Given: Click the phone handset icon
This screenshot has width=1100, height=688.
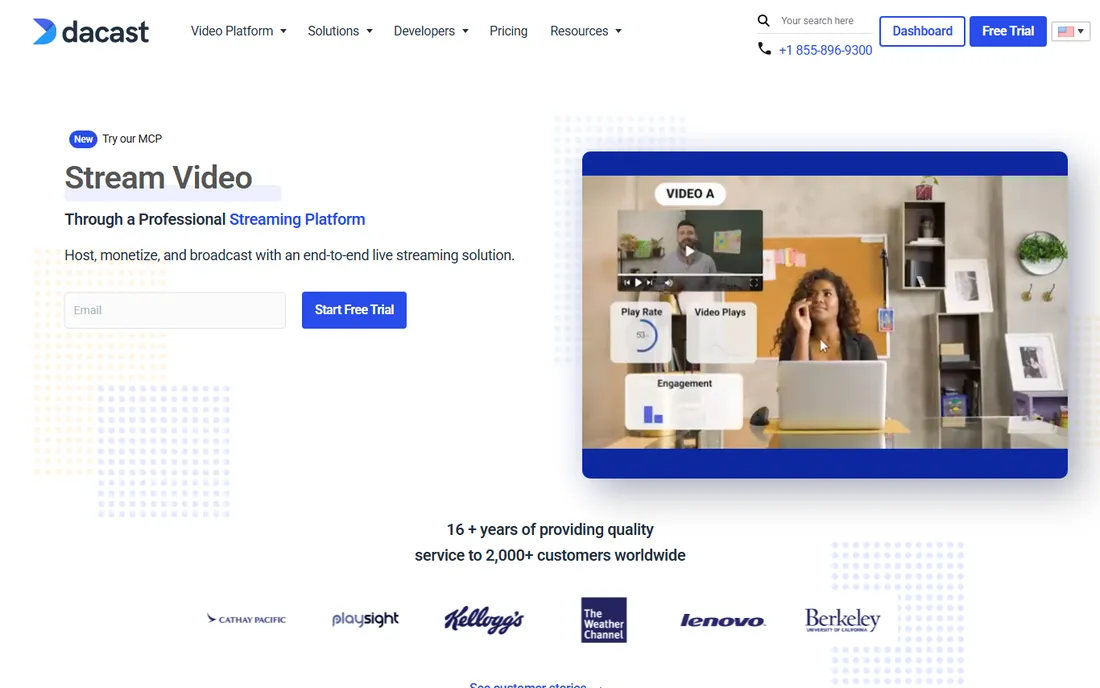Looking at the screenshot, I should click(x=764, y=48).
